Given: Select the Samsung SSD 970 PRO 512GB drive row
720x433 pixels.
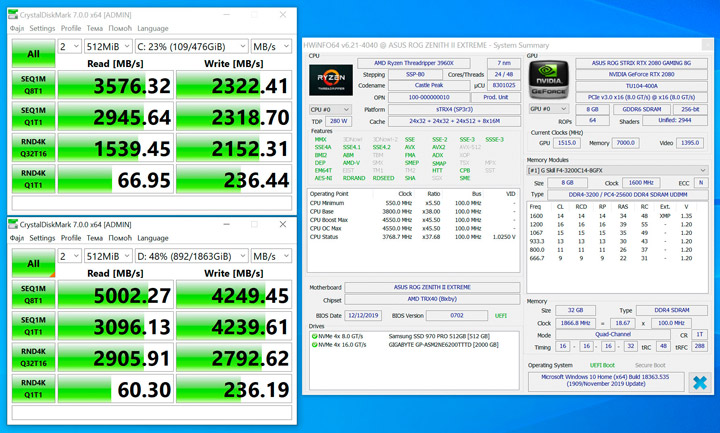Looking at the screenshot, I should click(x=415, y=337).
